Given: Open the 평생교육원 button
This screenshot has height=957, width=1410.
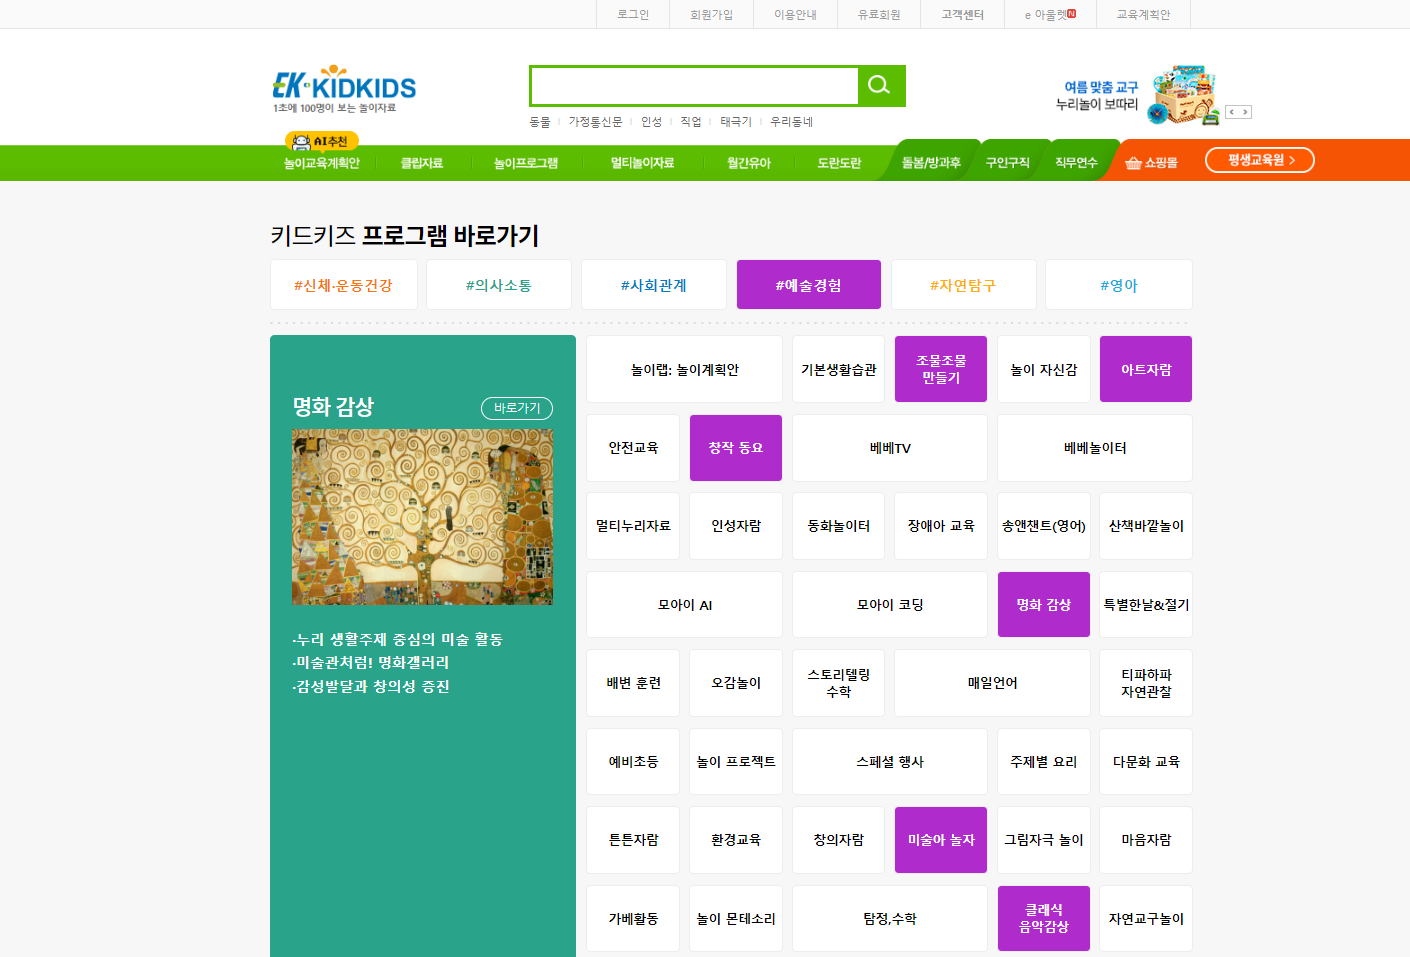Looking at the screenshot, I should 1259,160.
